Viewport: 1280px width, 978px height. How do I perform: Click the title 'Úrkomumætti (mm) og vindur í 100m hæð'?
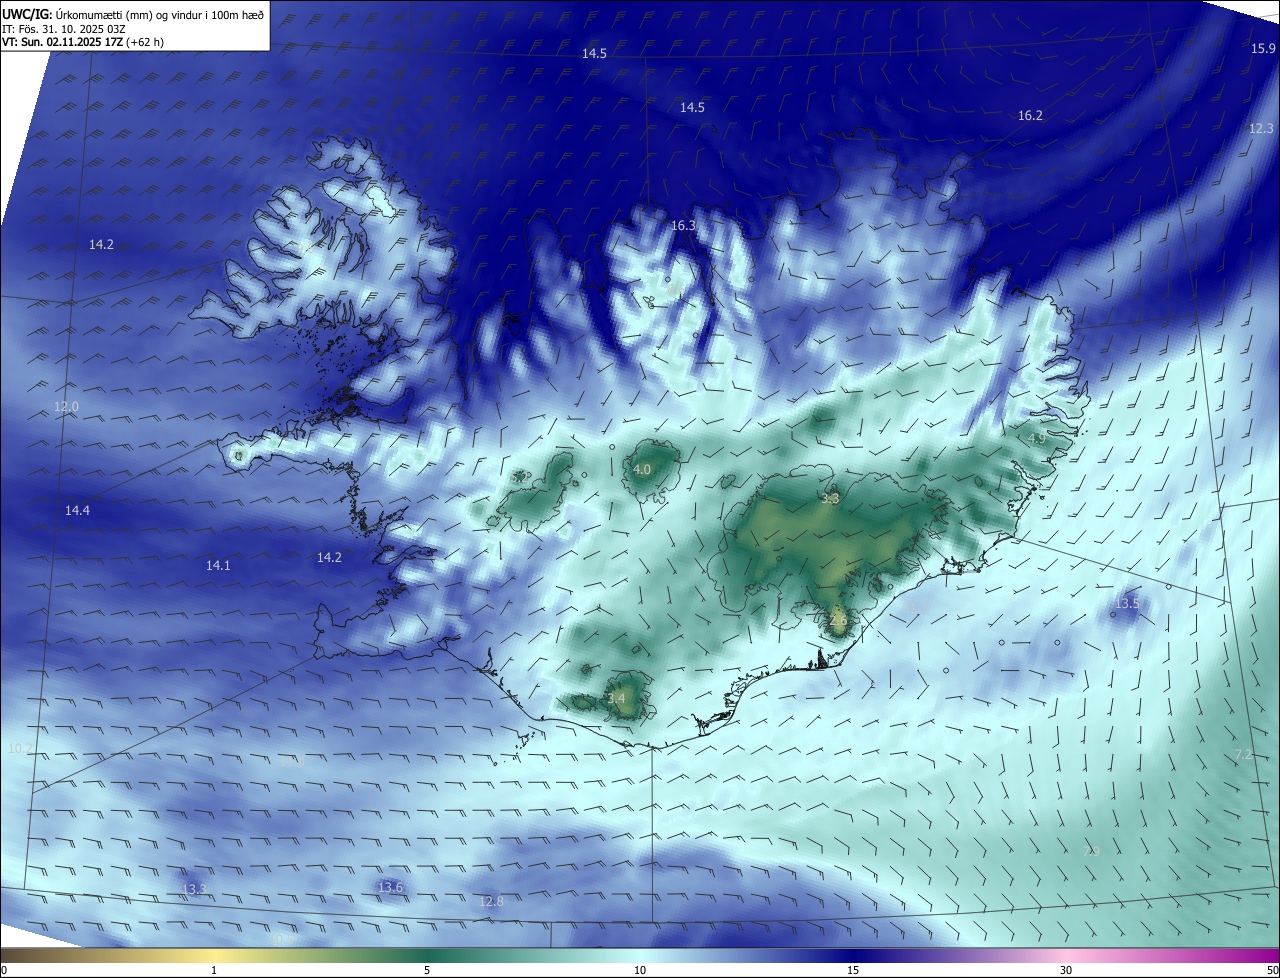(160, 15)
